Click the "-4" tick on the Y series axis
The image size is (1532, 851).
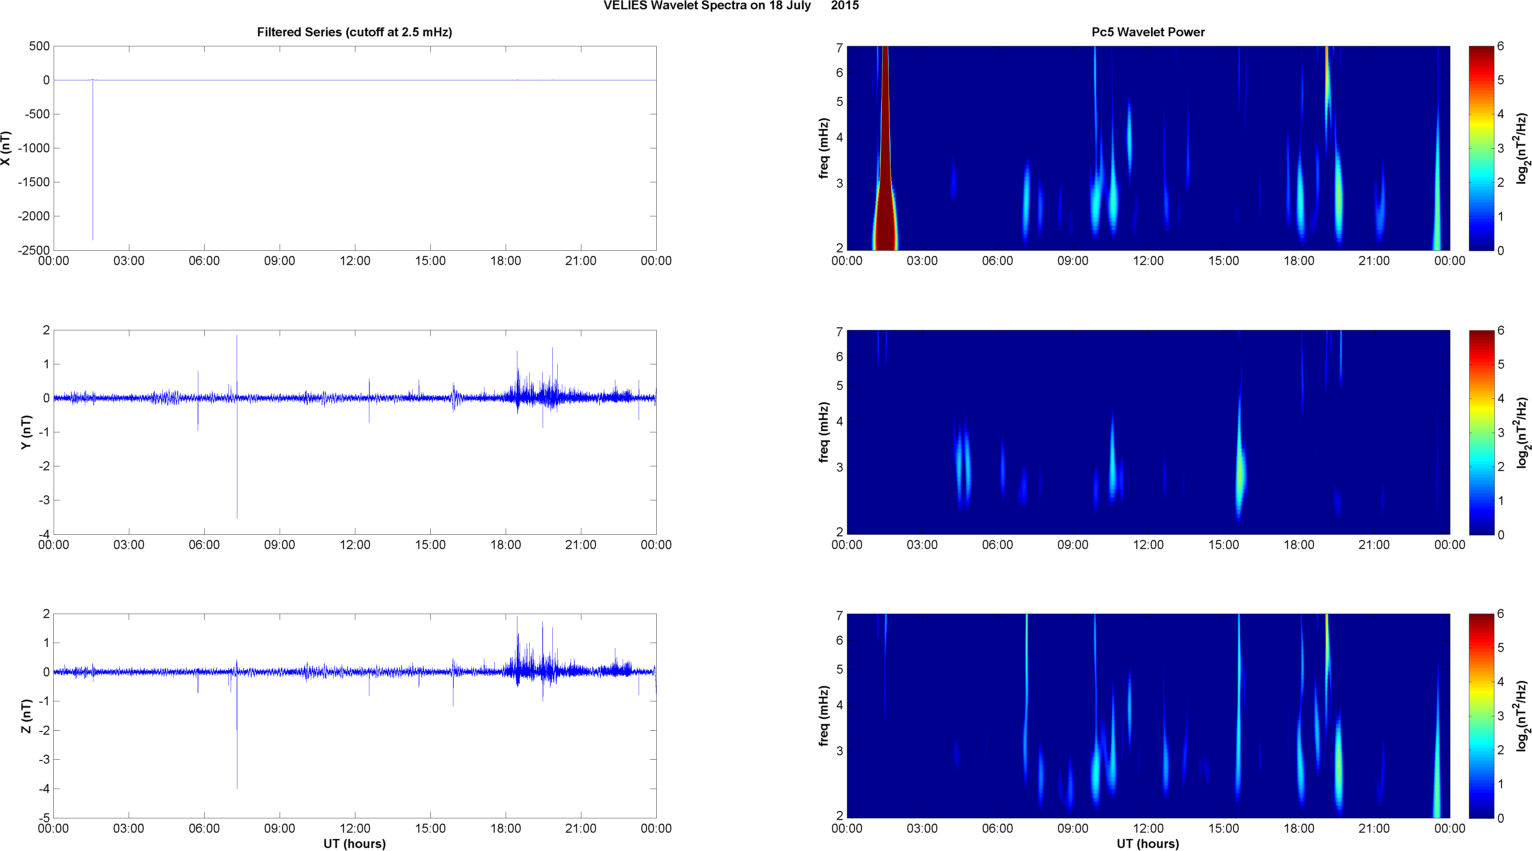click(x=44, y=534)
